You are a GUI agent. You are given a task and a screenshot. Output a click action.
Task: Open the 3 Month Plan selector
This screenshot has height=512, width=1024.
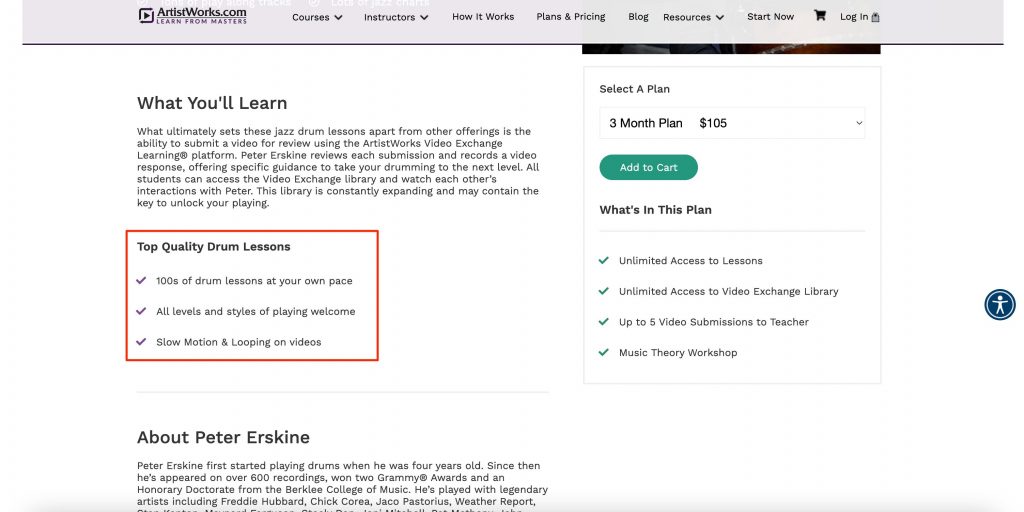(732, 123)
